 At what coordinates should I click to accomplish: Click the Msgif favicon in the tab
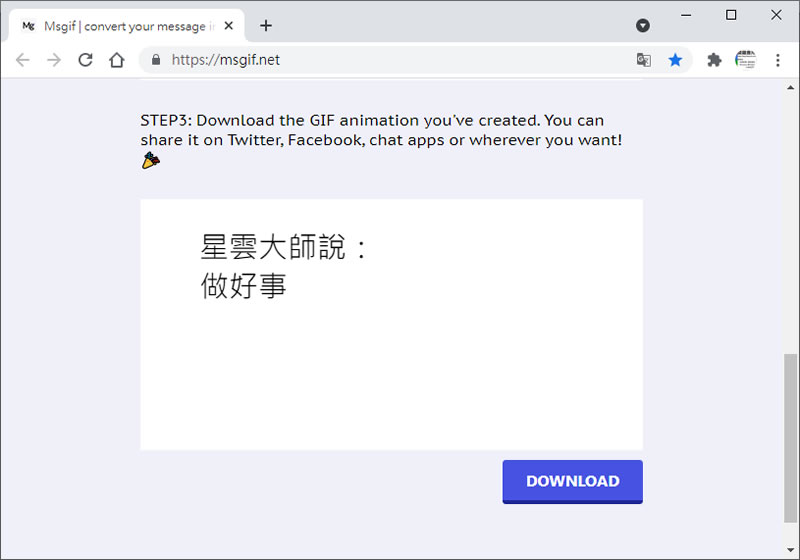(29, 26)
